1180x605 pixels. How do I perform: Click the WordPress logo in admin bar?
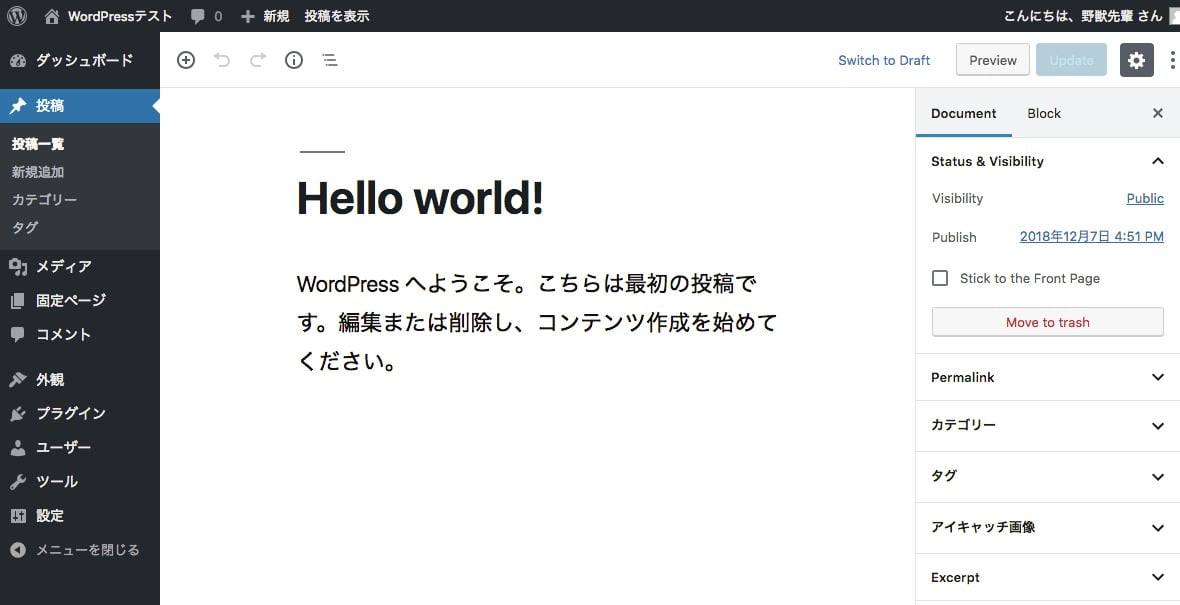17,16
